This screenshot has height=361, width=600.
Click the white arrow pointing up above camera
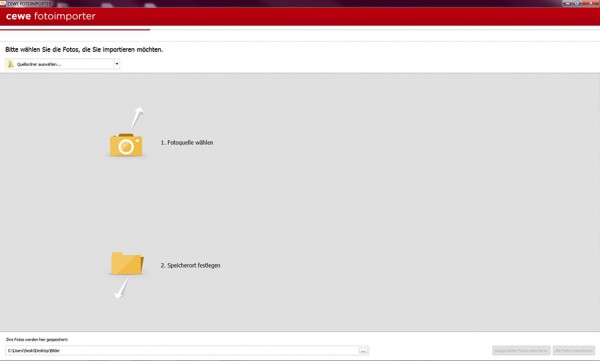[x=137, y=119]
